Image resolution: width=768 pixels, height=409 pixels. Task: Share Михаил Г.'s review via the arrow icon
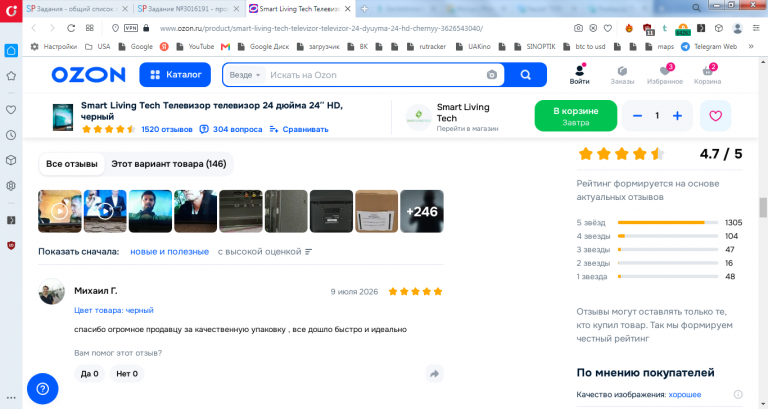(434, 374)
